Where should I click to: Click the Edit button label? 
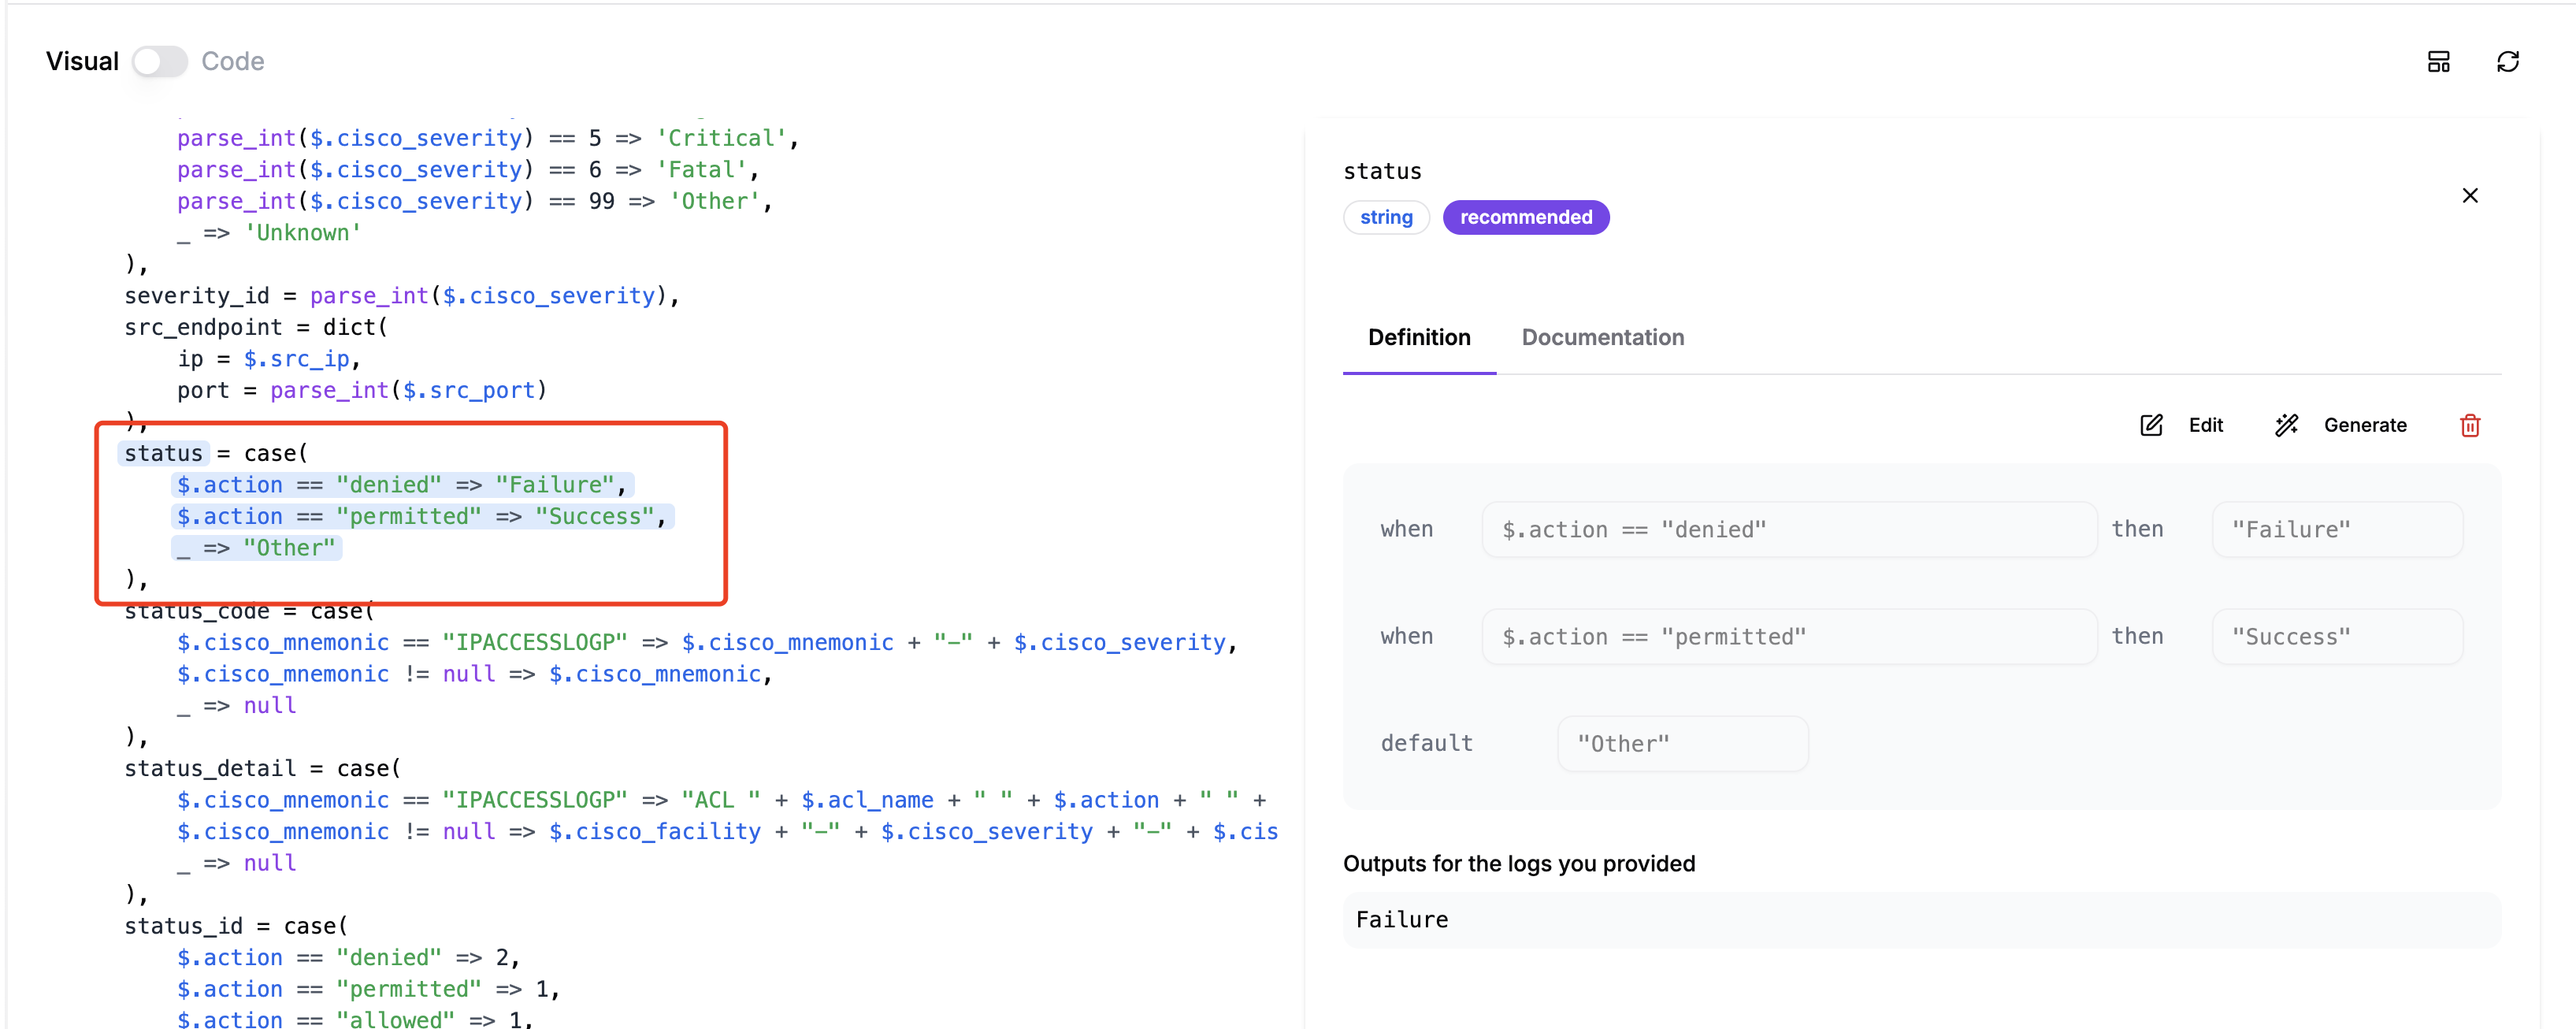click(x=2205, y=425)
